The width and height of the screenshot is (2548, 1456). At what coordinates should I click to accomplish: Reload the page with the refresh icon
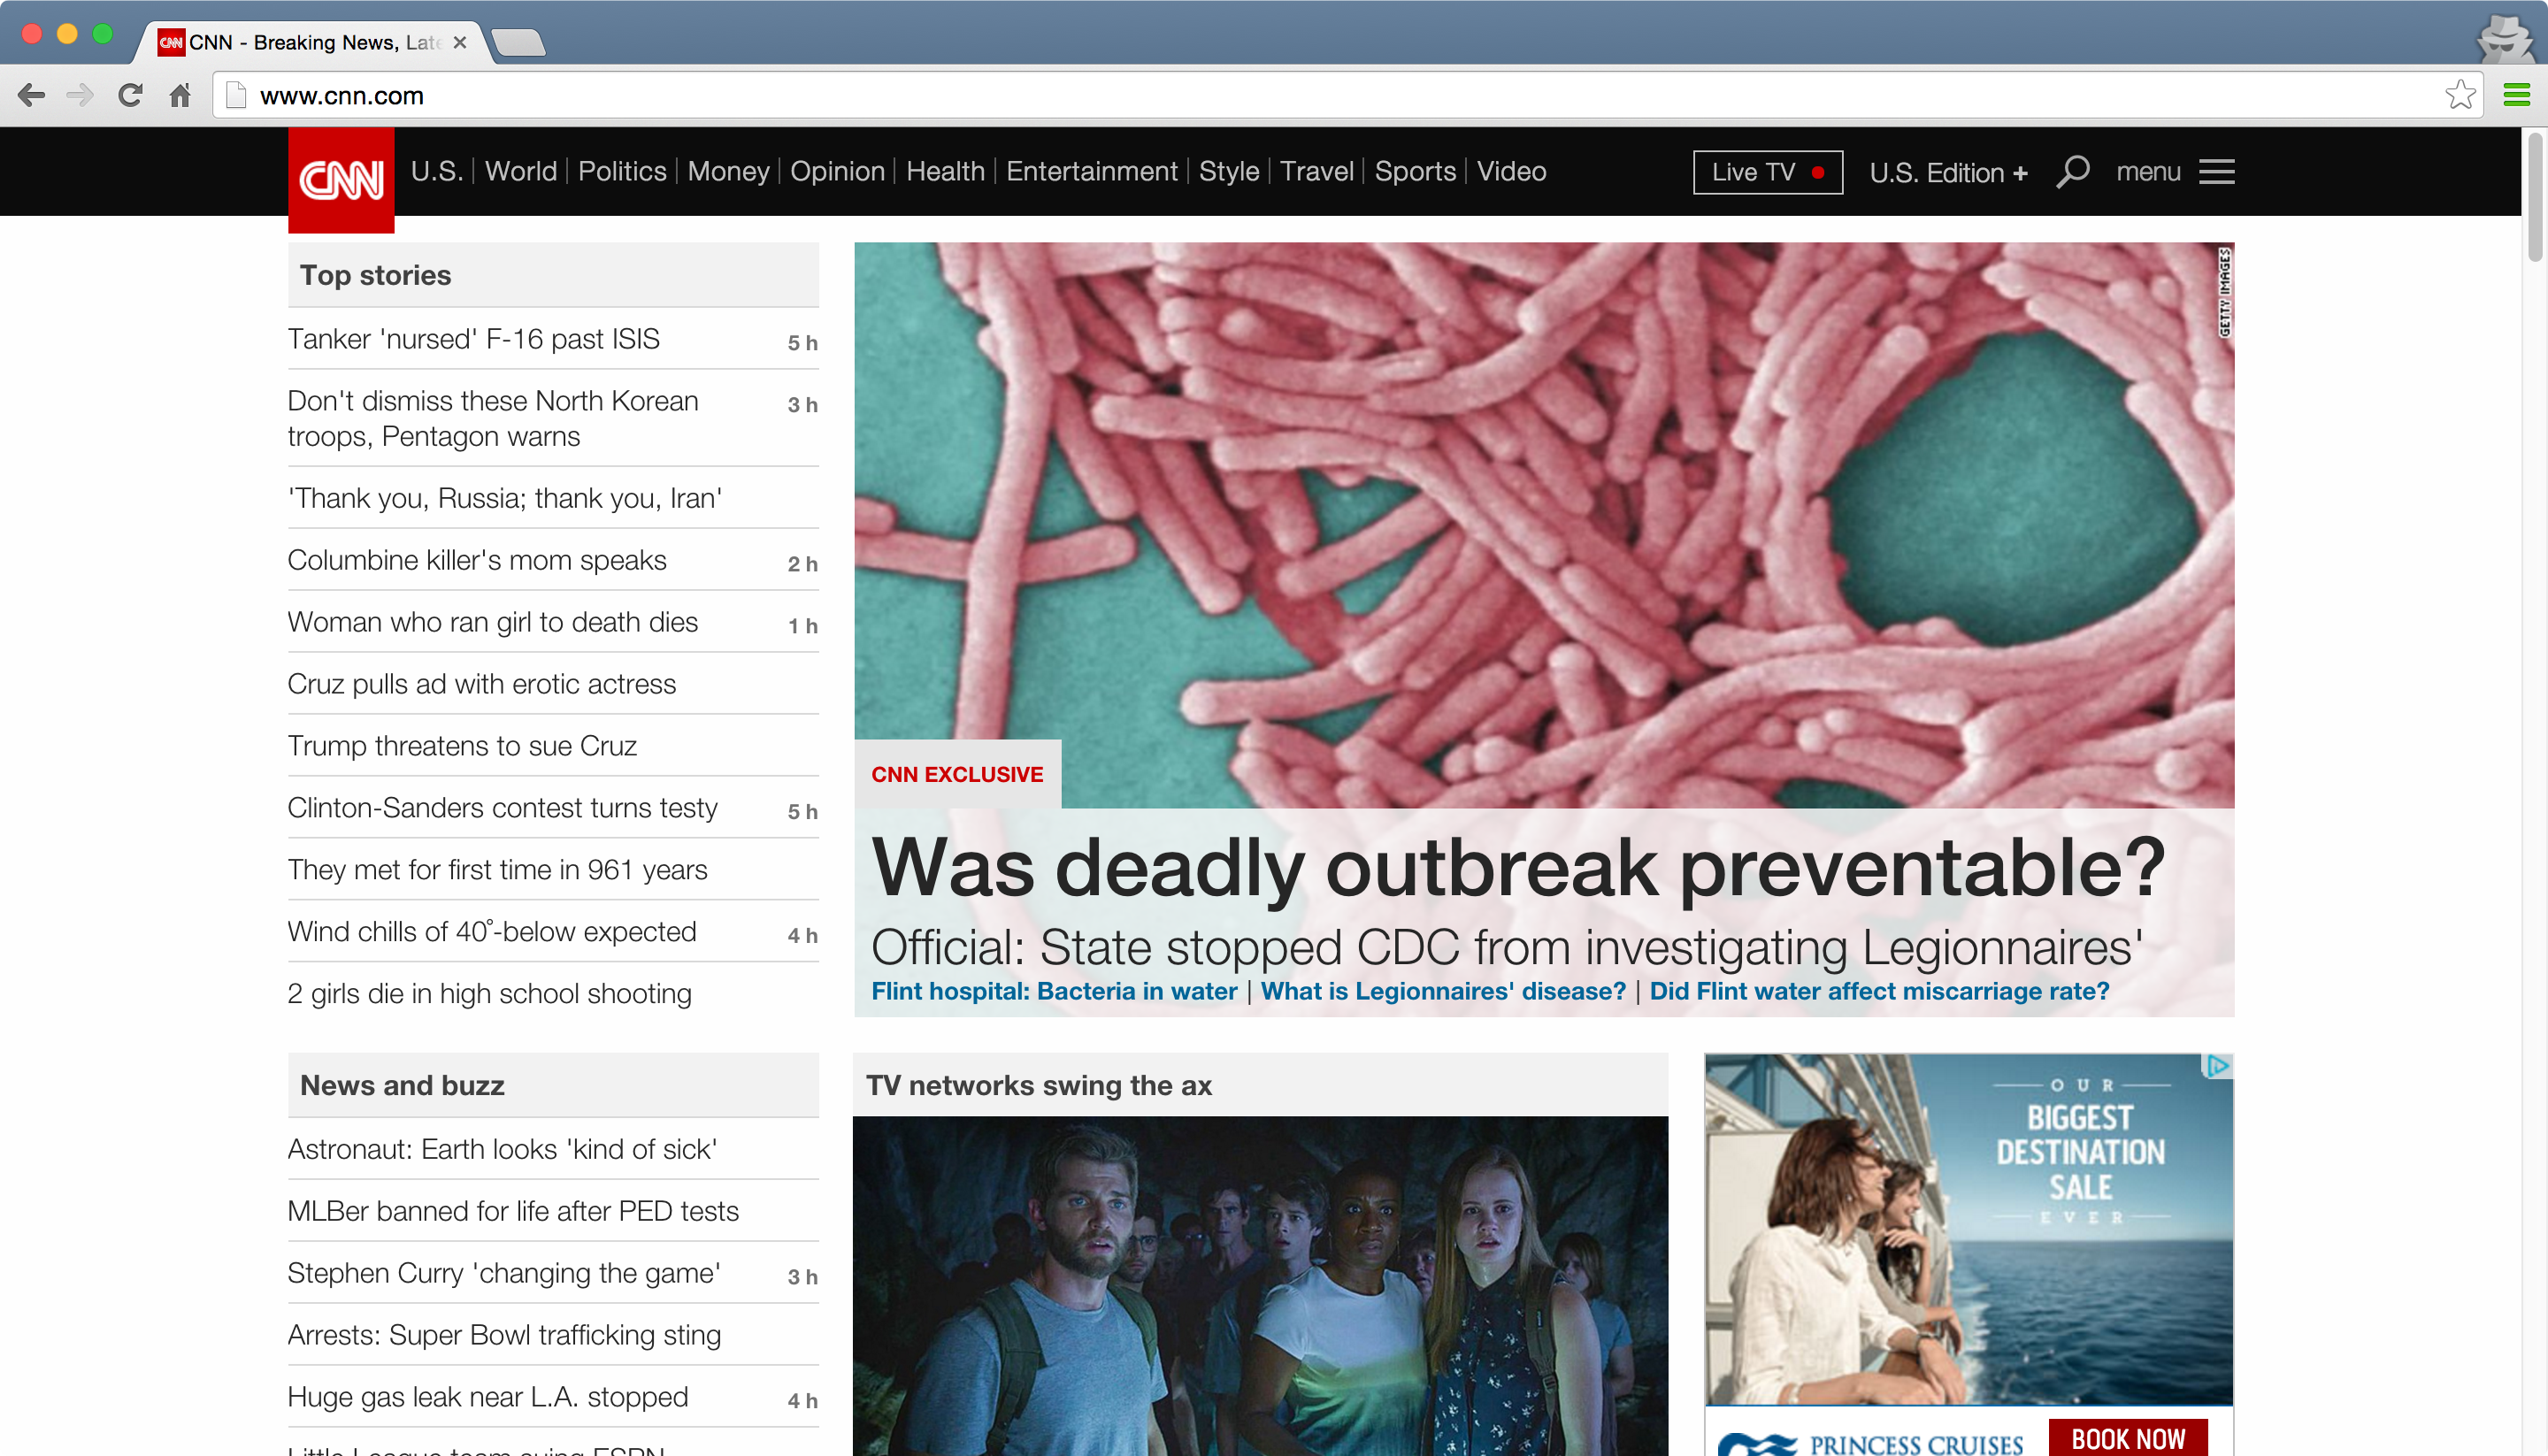(130, 95)
